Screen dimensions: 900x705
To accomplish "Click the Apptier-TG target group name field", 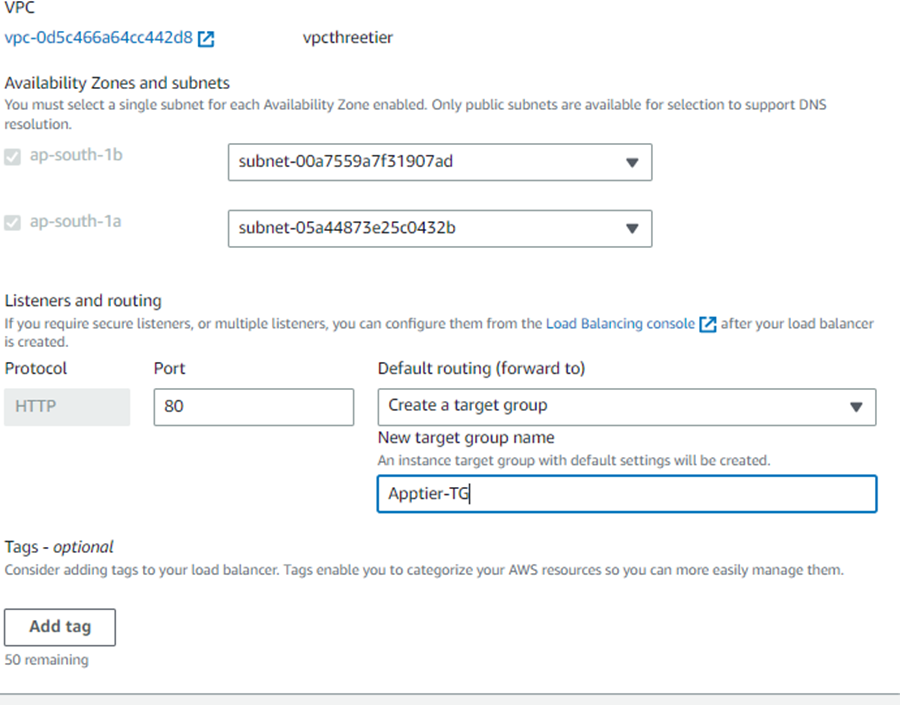I will pyautogui.click(x=627, y=494).
